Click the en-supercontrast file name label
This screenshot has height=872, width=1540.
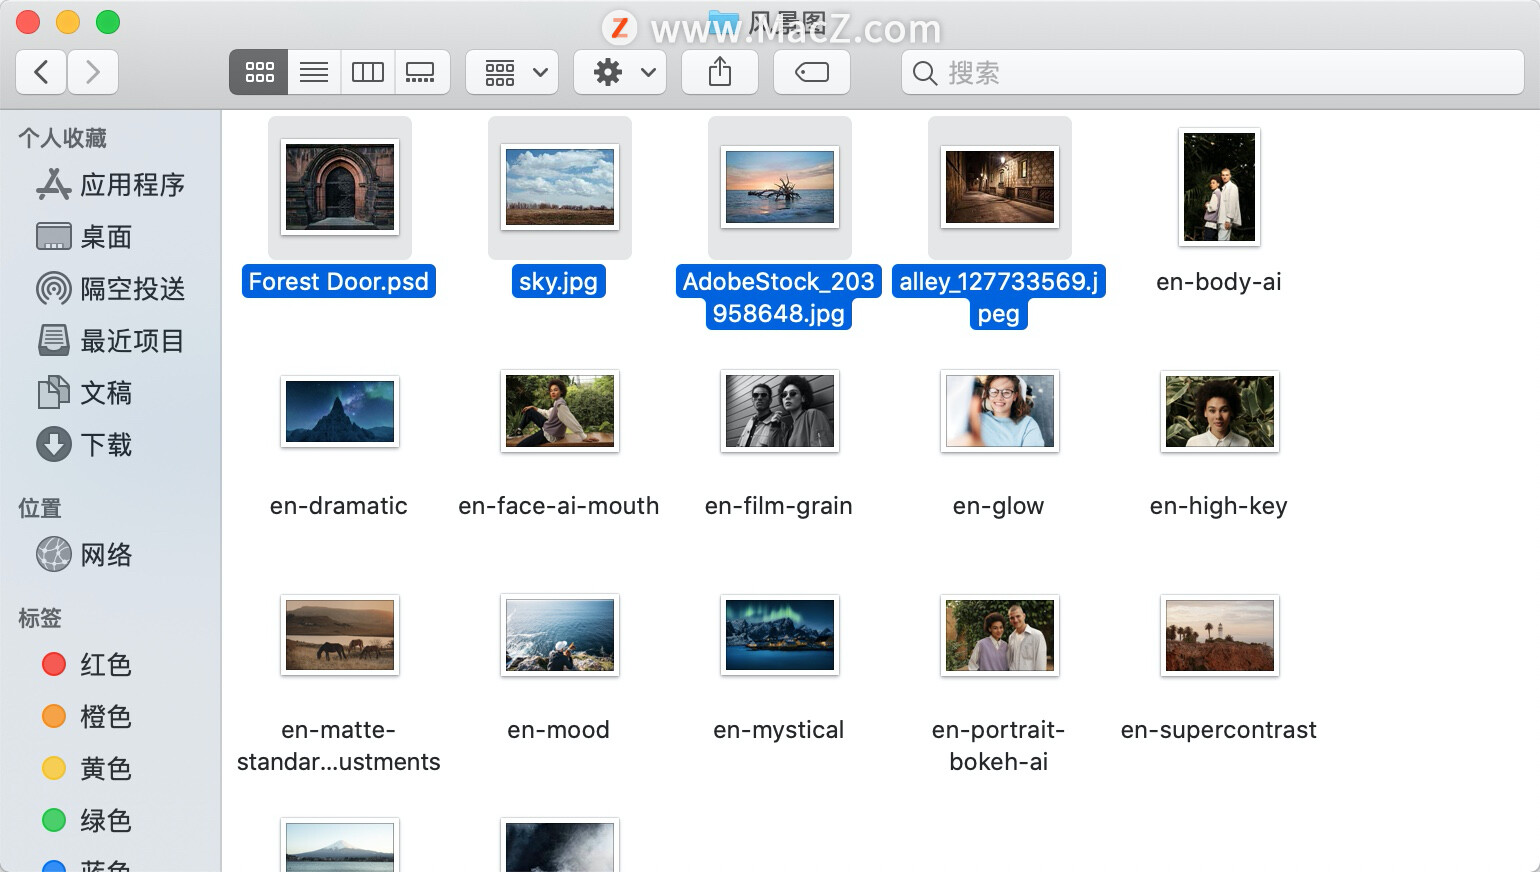1219,730
